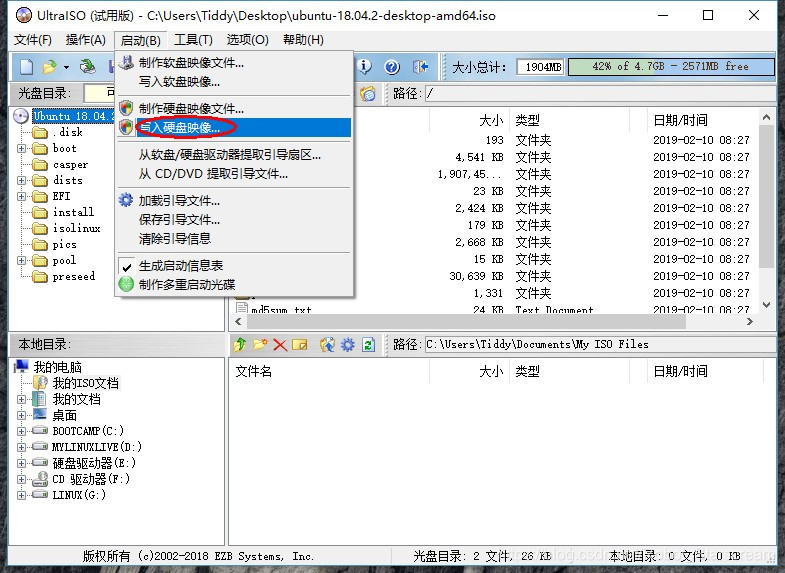This screenshot has width=785, height=573.
Task: Click the total size field showing 1904MB
Action: pos(540,67)
